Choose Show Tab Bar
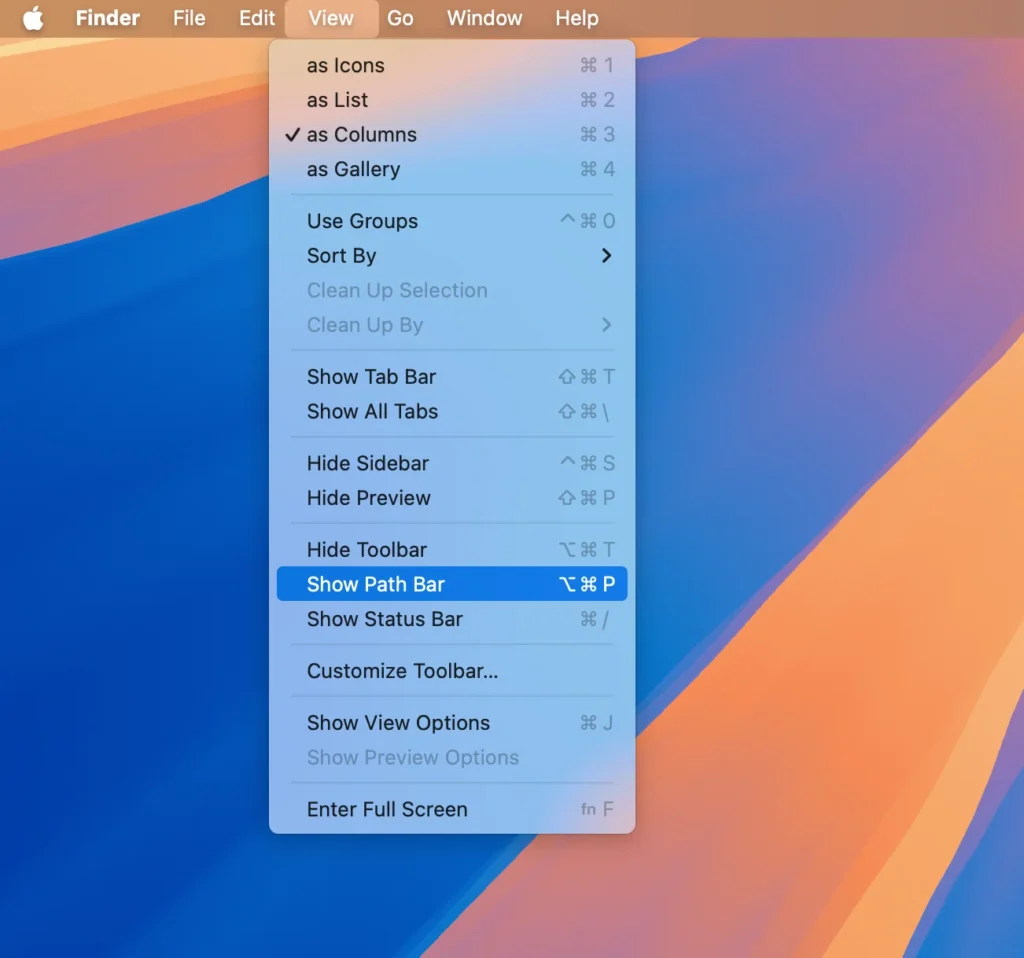Image resolution: width=1024 pixels, height=958 pixels. pyautogui.click(x=452, y=377)
